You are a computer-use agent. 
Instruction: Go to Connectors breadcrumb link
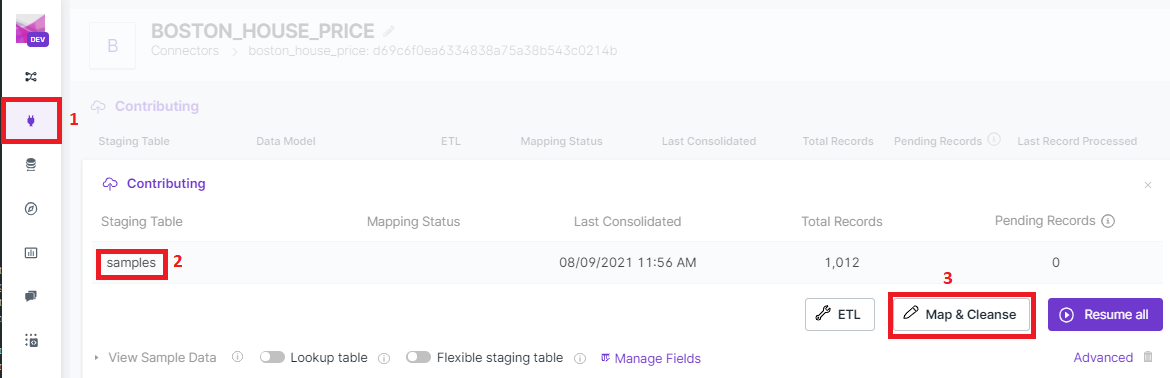pos(185,51)
